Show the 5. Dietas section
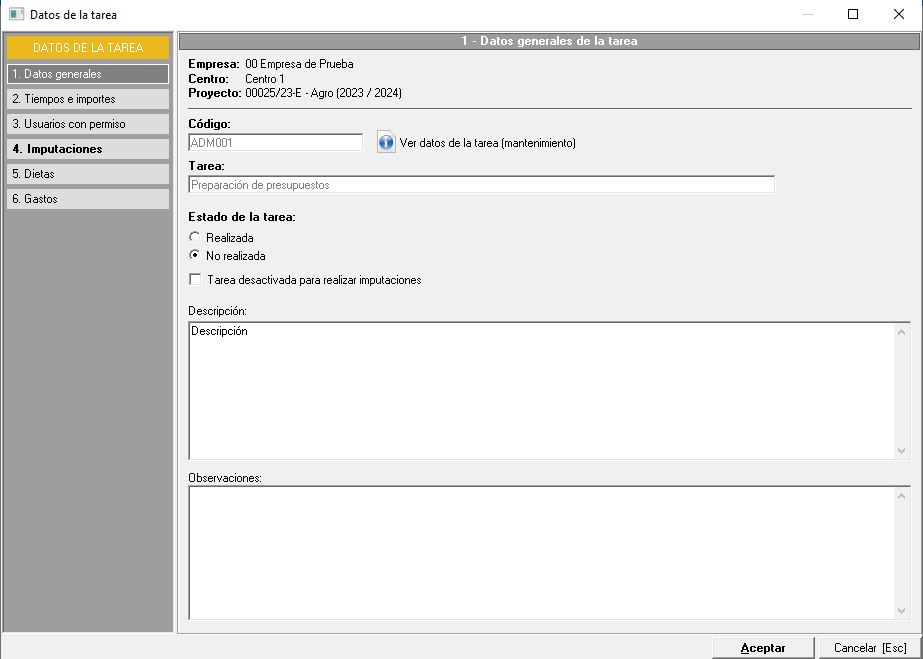923x659 pixels. coord(87,174)
